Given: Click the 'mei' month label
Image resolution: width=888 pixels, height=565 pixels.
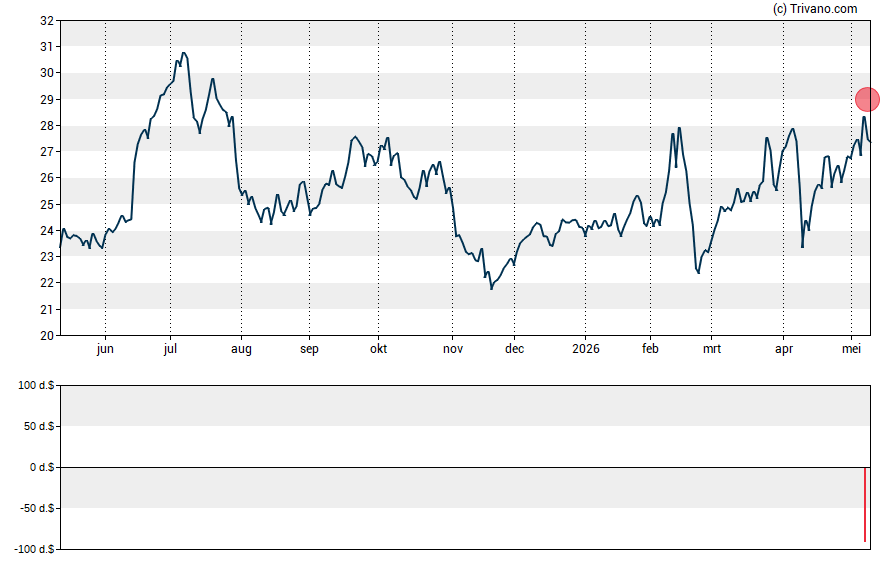Looking at the screenshot, I should [851, 349].
